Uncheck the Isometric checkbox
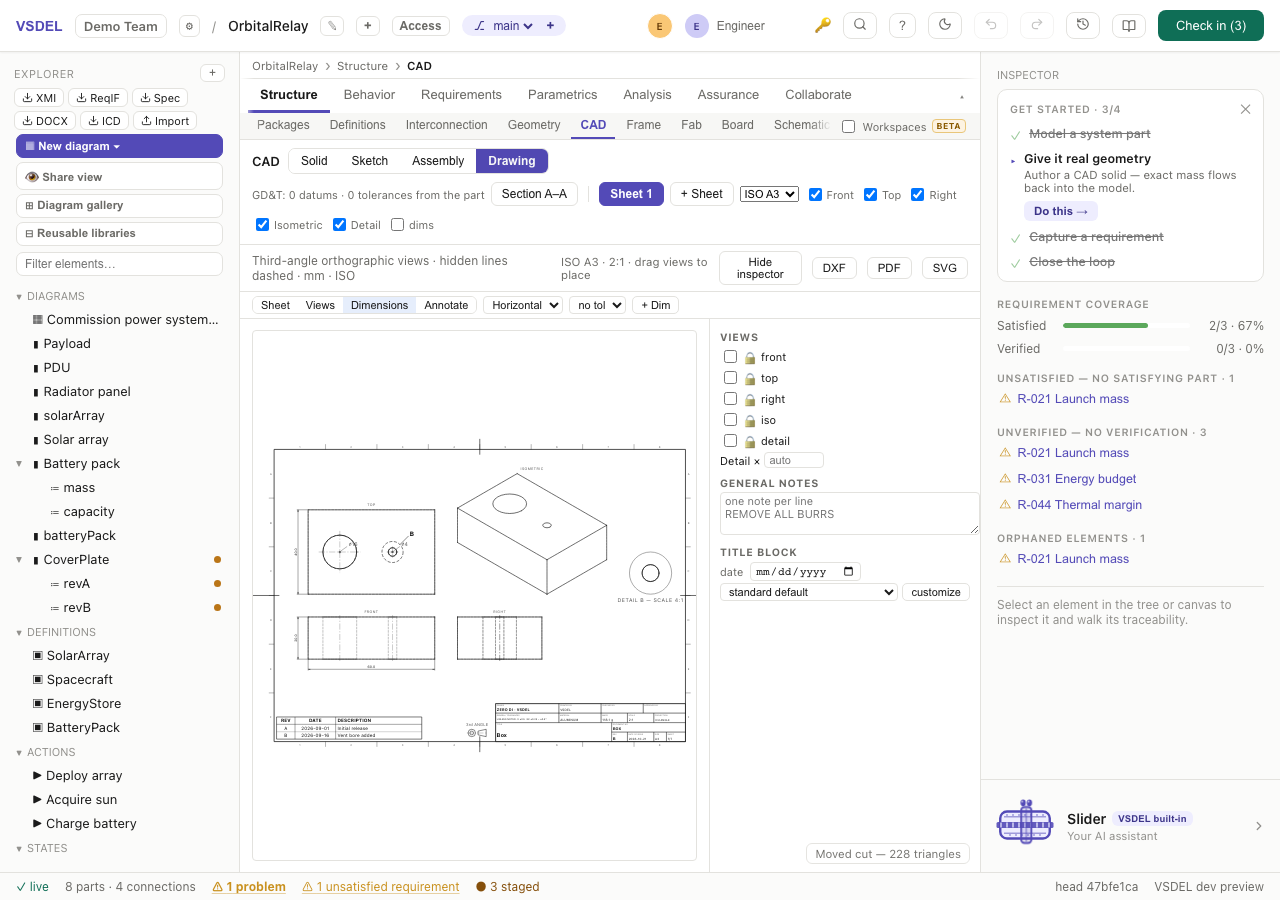This screenshot has height=900, width=1280. tap(262, 225)
